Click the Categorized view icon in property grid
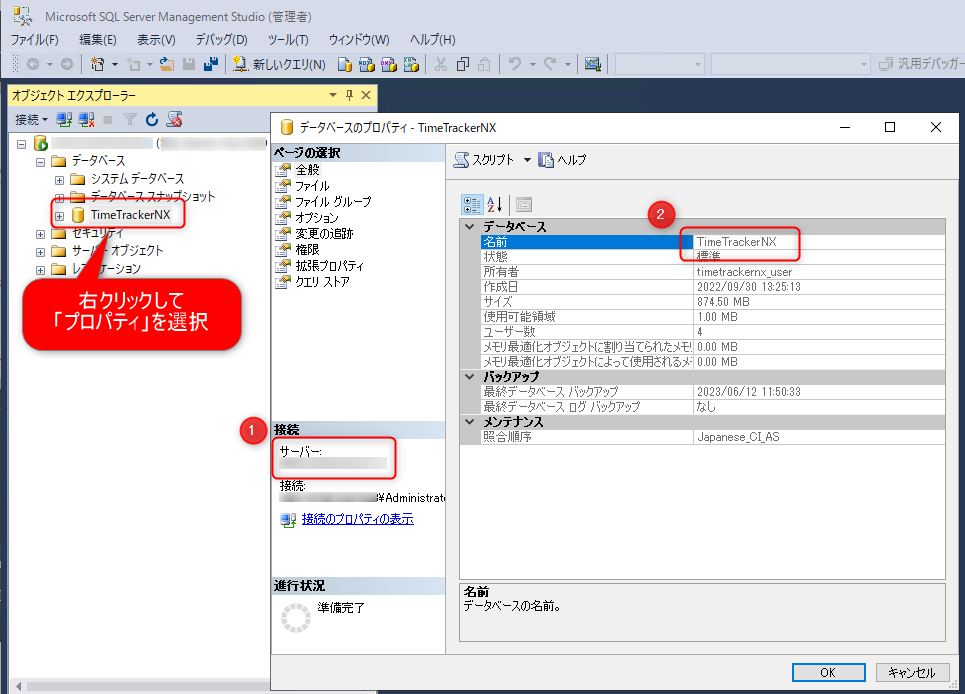 [x=472, y=204]
